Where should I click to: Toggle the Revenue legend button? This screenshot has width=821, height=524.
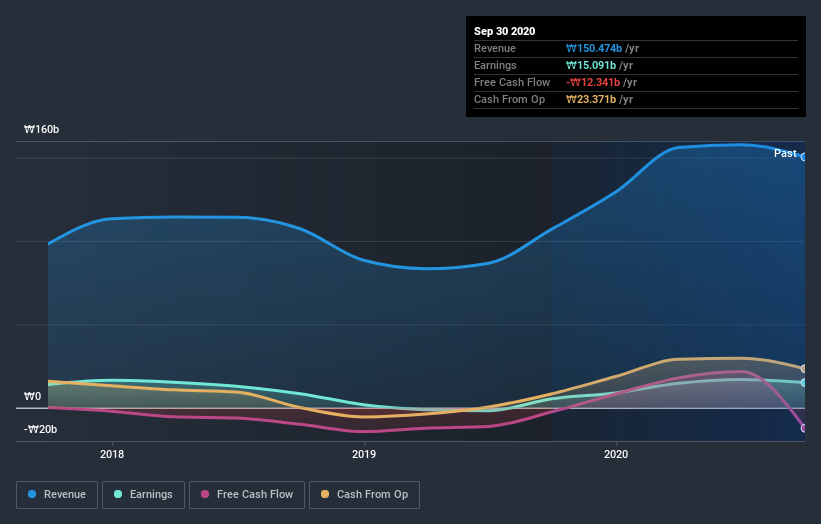(x=57, y=495)
